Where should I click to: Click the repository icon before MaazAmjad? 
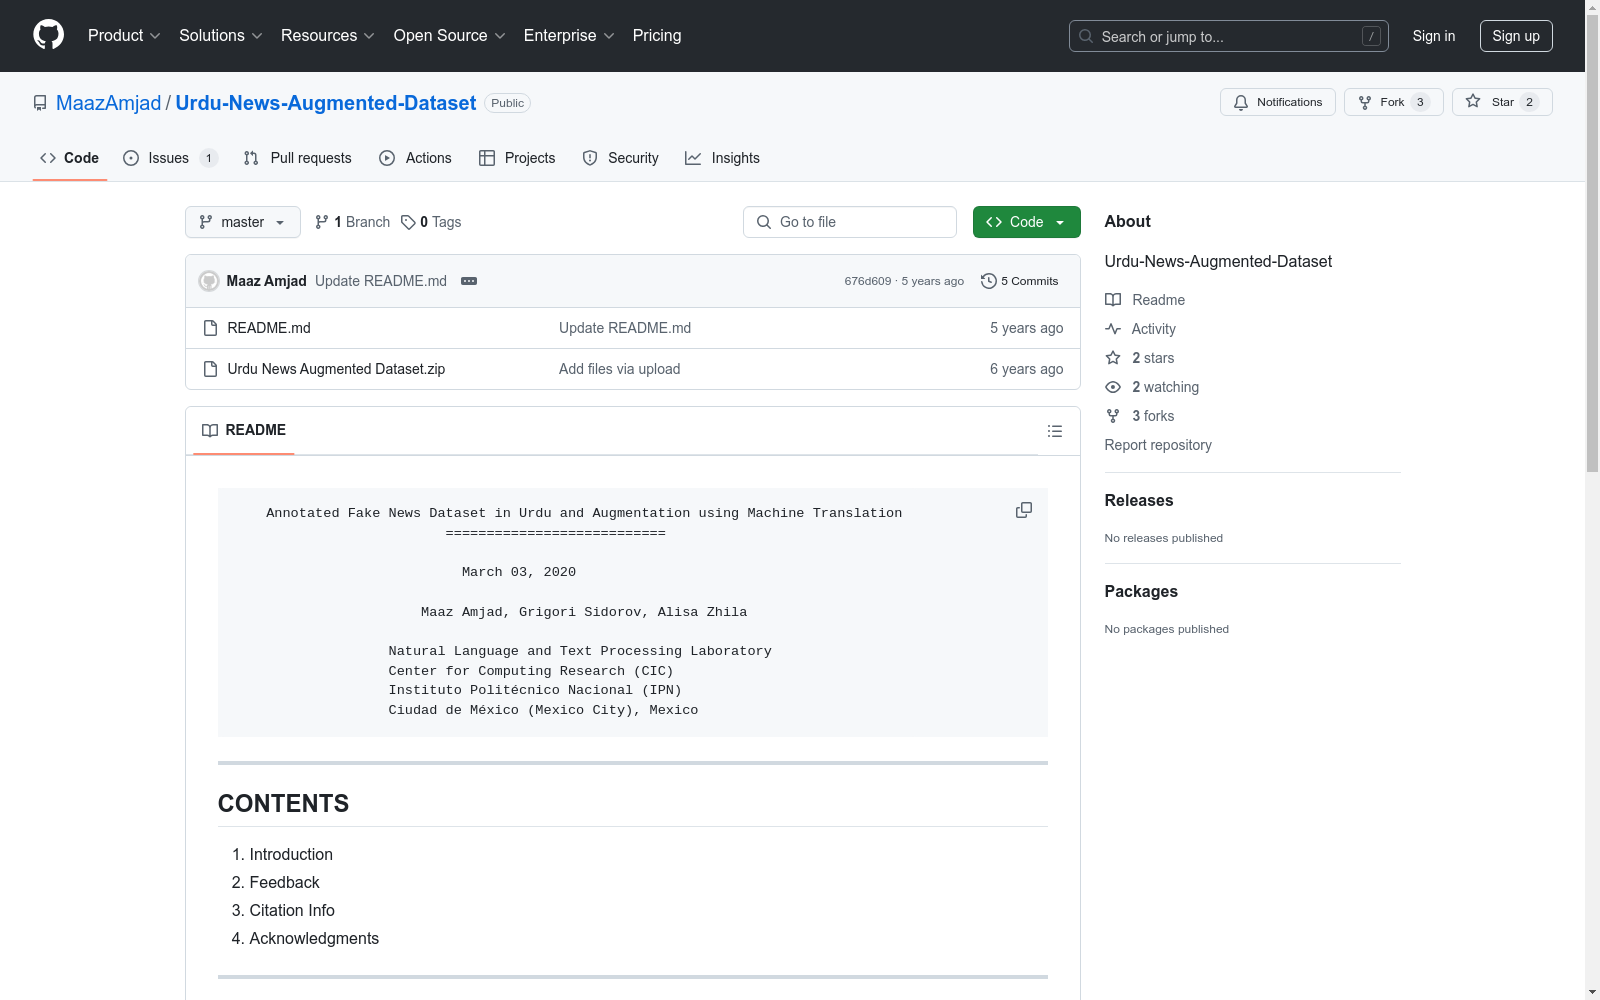tap(40, 103)
